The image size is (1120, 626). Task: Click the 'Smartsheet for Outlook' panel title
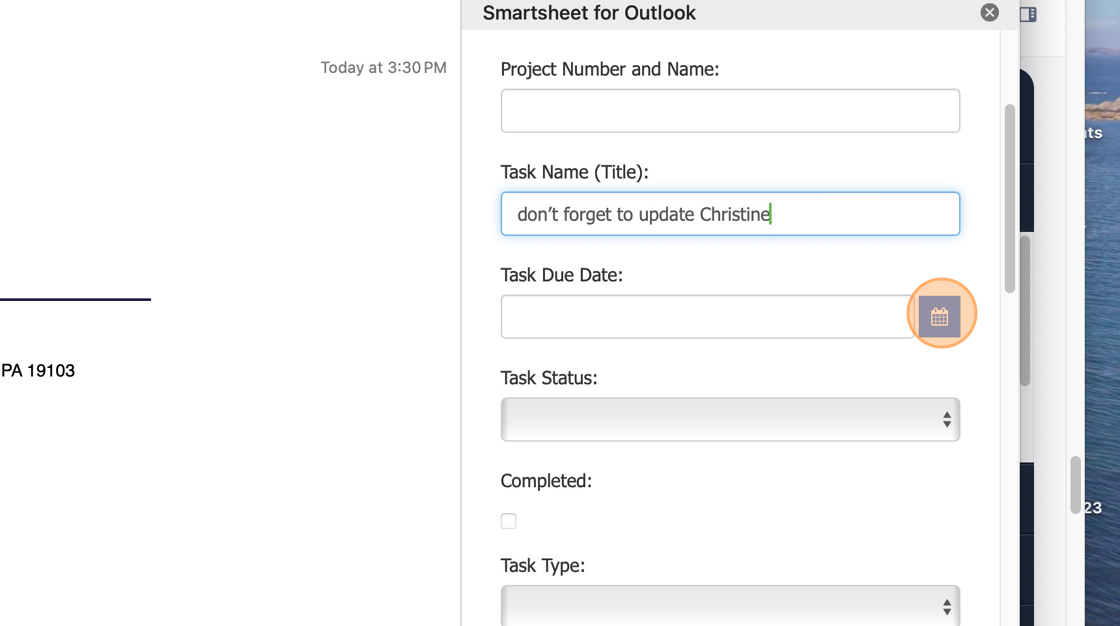tap(589, 13)
